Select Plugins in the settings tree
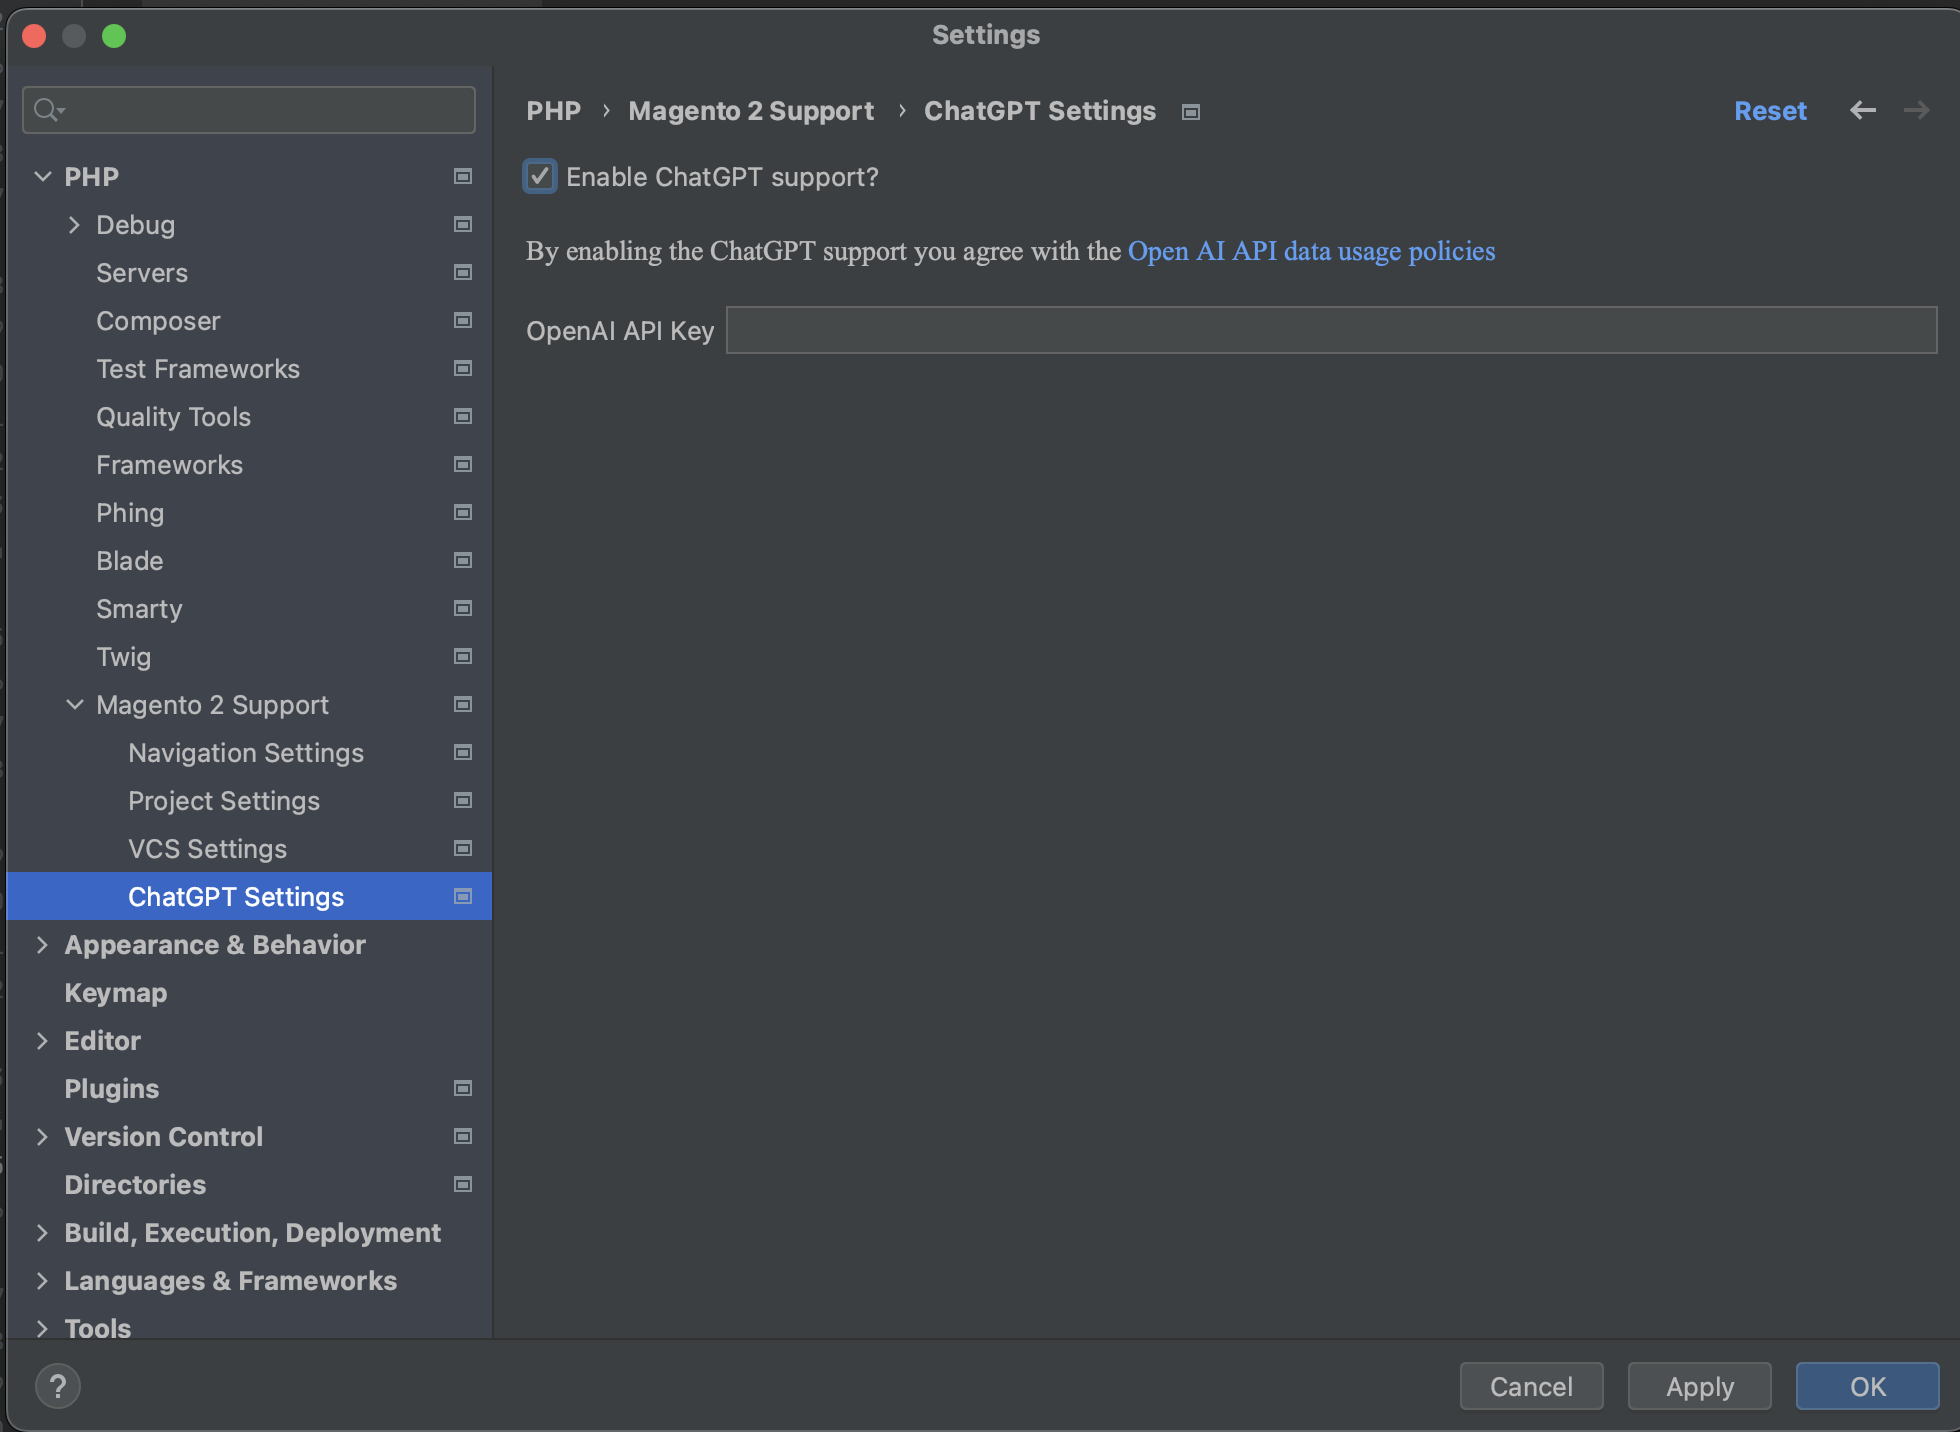The width and height of the screenshot is (1960, 1432). 112,1089
